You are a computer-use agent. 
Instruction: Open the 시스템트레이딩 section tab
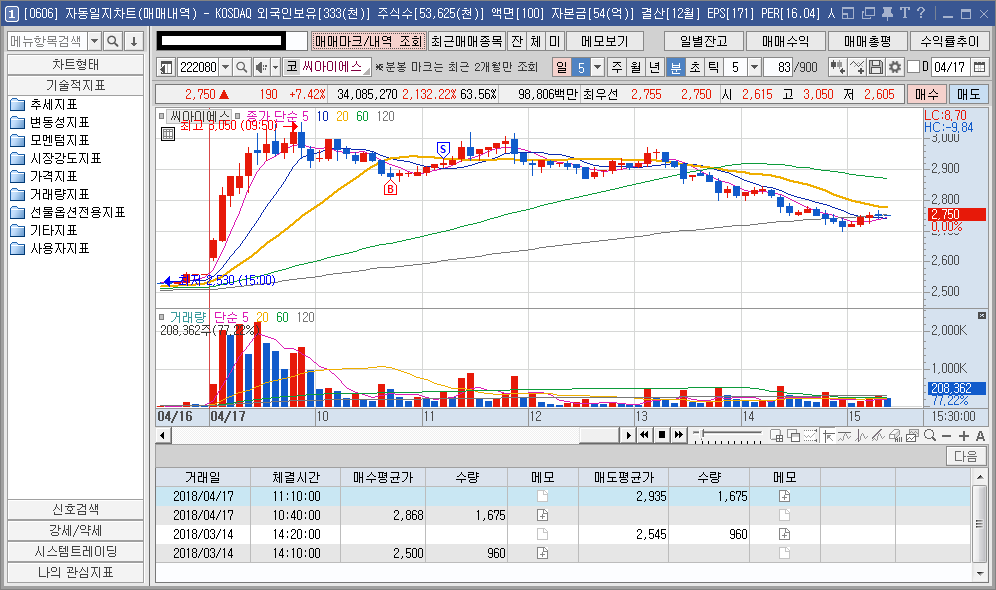76,551
